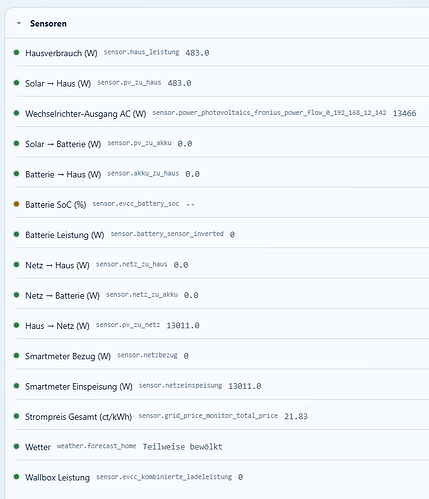Select the Wechselrichter-Ausgang AC (W) label
Image resolution: width=429 pixels, height=499 pixels.
coord(86,114)
